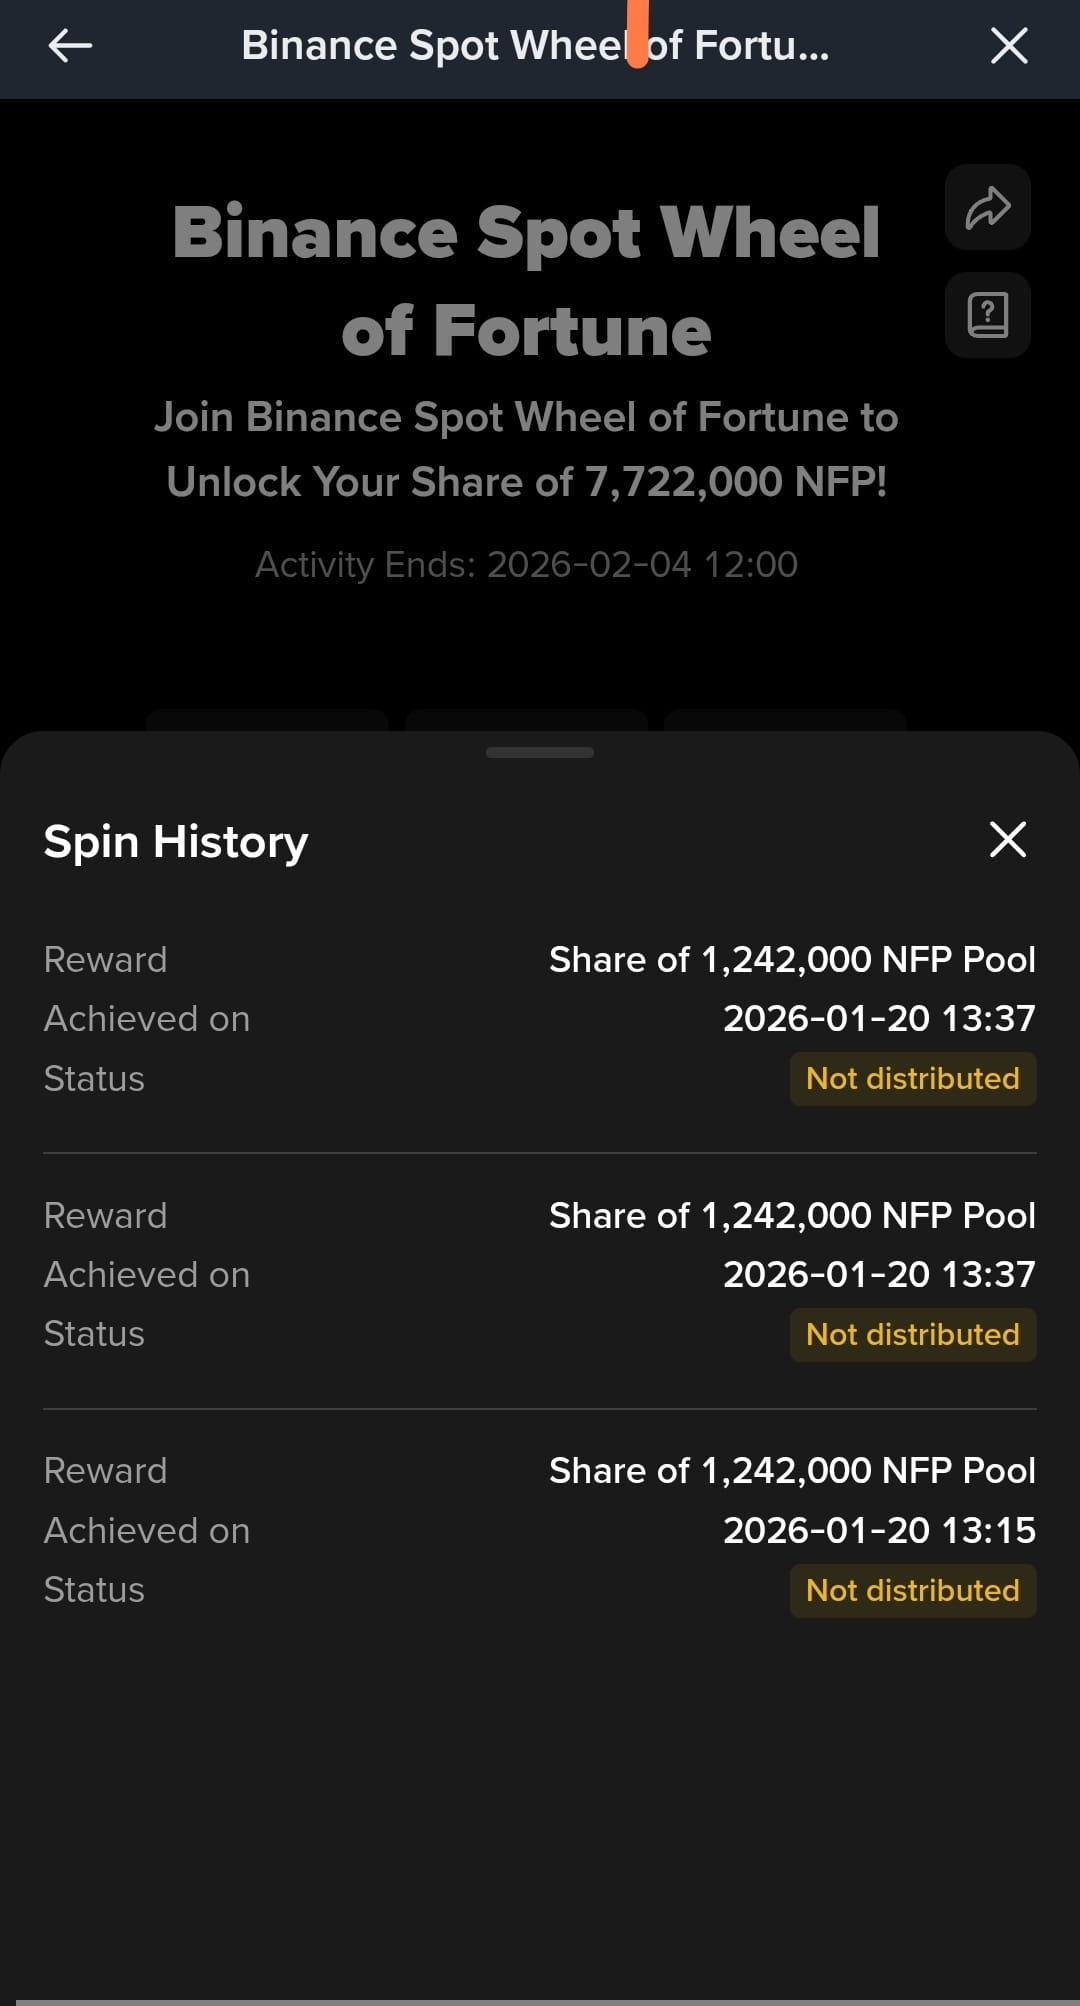Viewport: 1080px width, 2006px height.
Task: Select the topmost Share of 1,242,000 NFP Pool reward
Action: pyautogui.click(x=792, y=960)
